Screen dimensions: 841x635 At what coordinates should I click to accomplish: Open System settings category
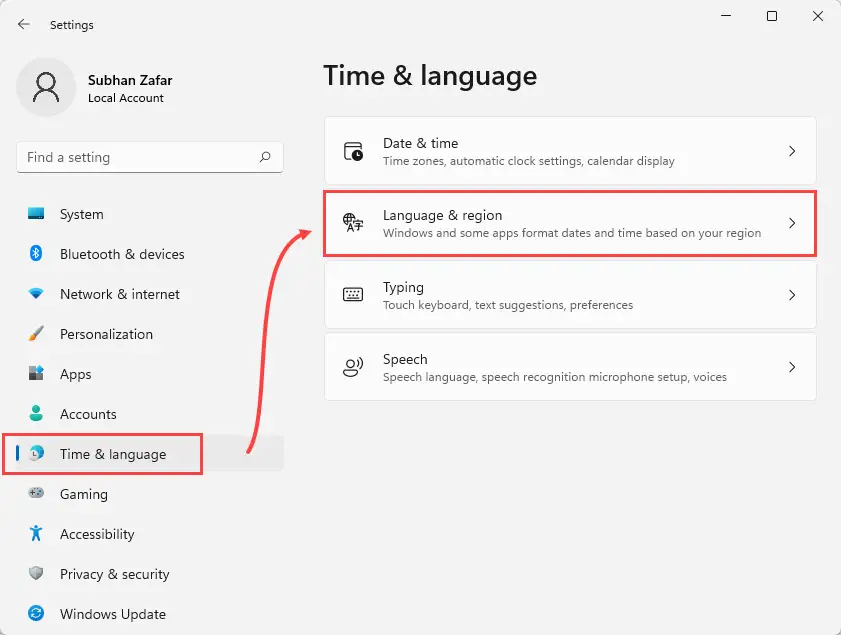click(150, 214)
